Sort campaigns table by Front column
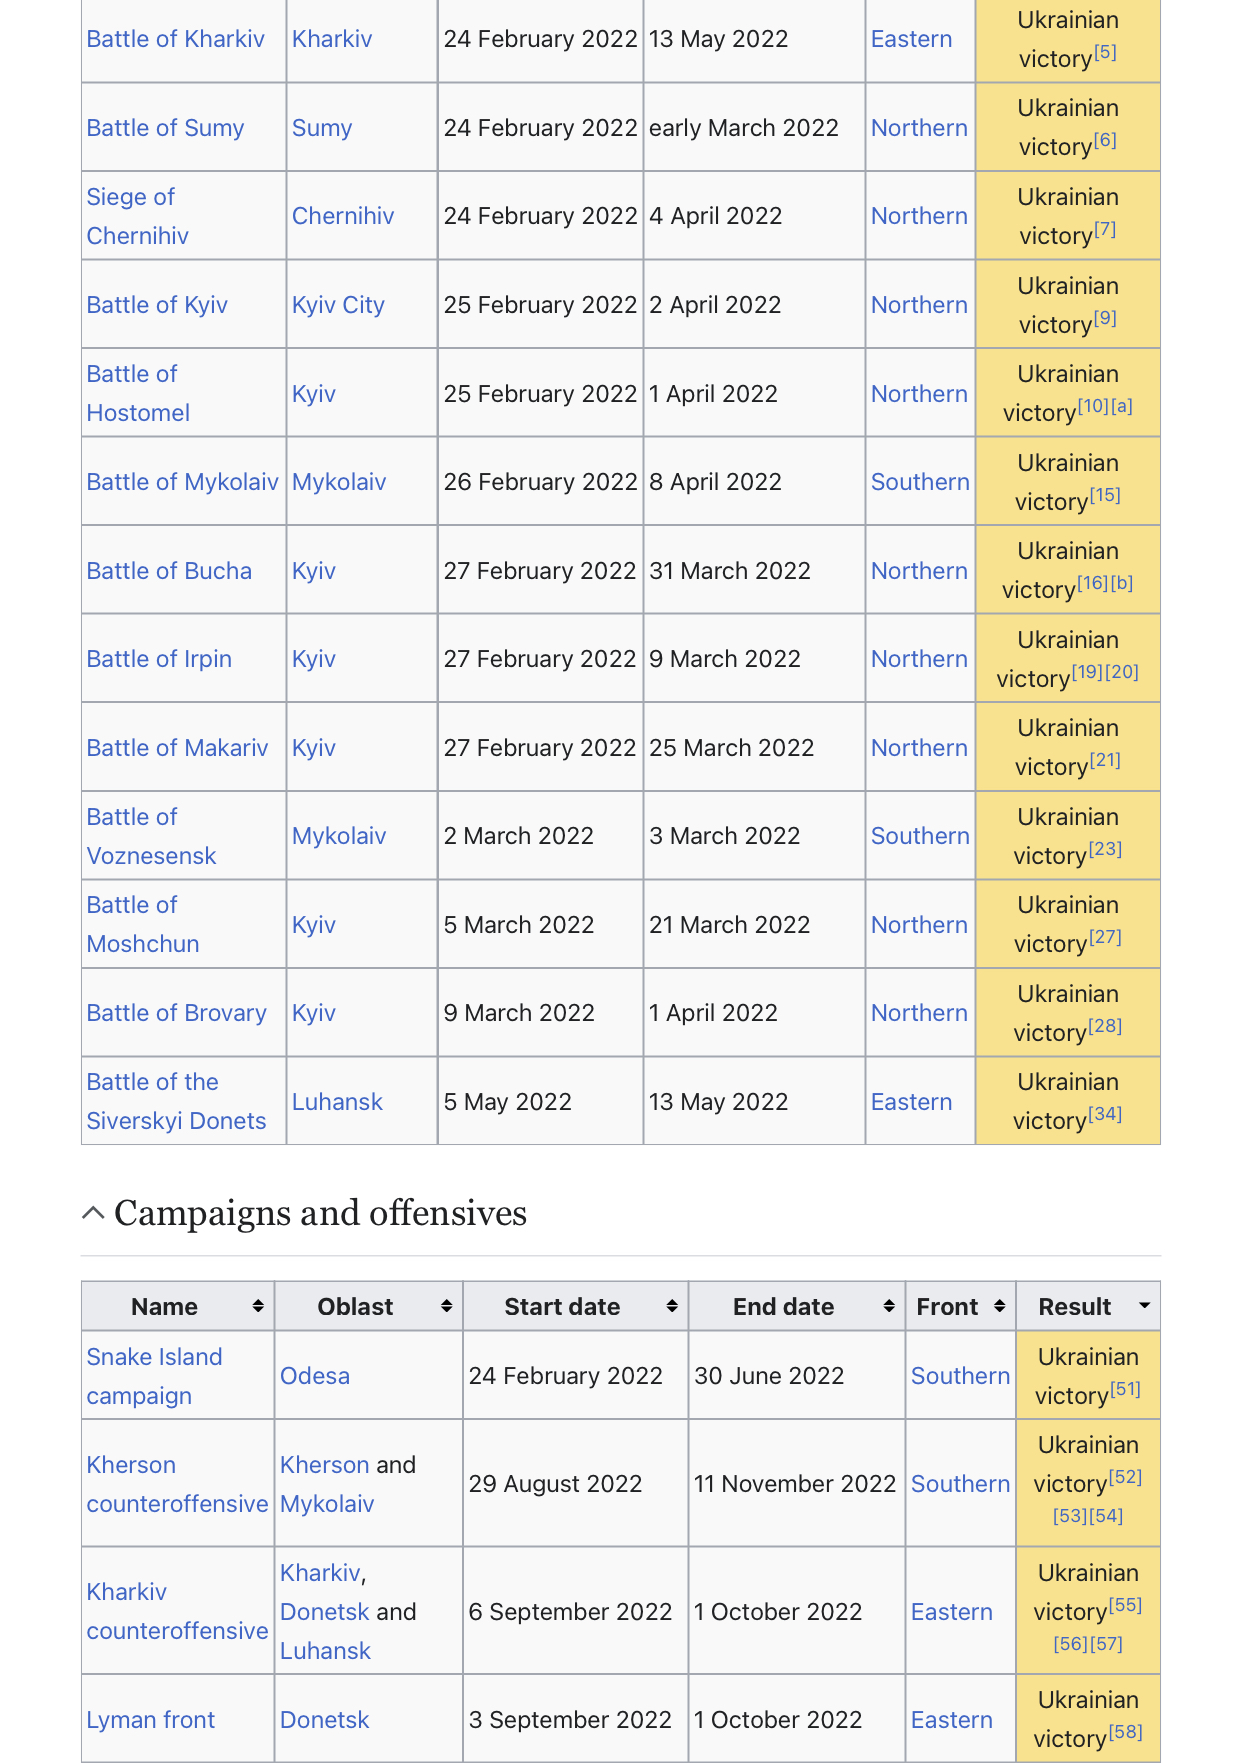Viewport: 1242px width, 1763px height. pyautogui.click(x=961, y=1306)
